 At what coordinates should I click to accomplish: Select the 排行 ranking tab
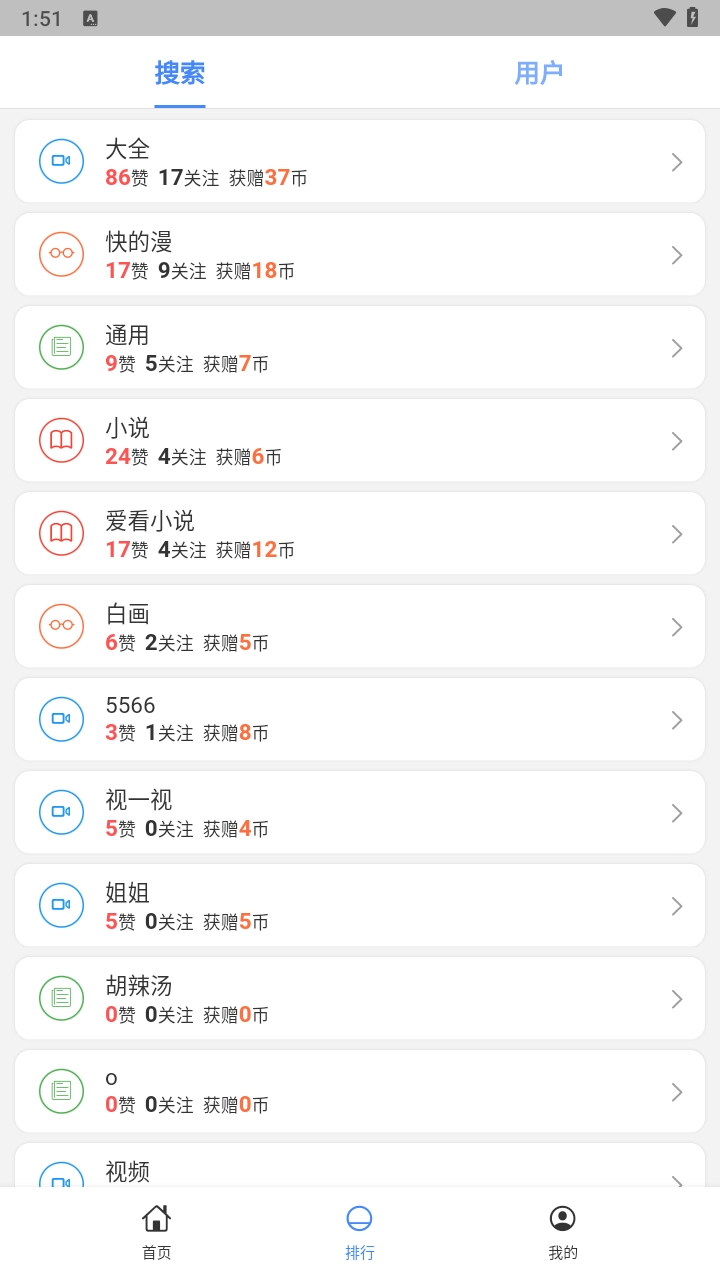coord(359,1232)
